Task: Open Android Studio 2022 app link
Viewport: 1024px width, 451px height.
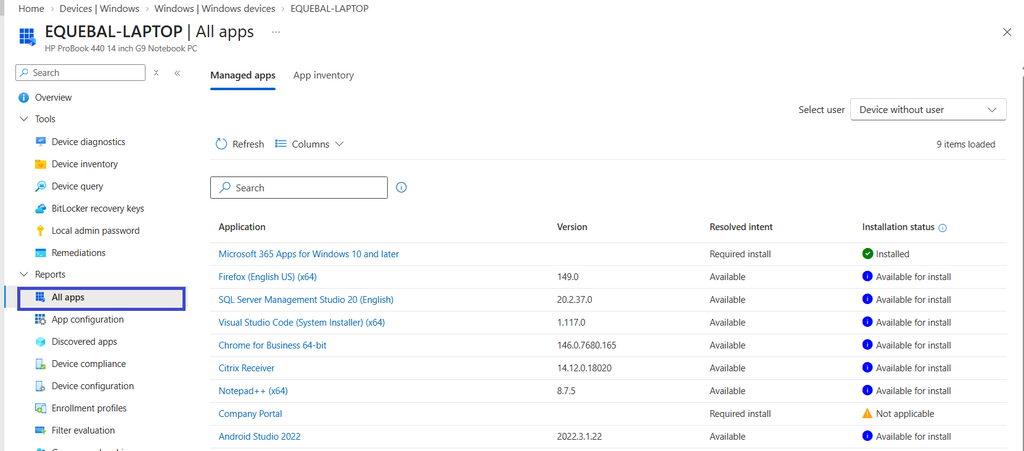Action: [259, 437]
